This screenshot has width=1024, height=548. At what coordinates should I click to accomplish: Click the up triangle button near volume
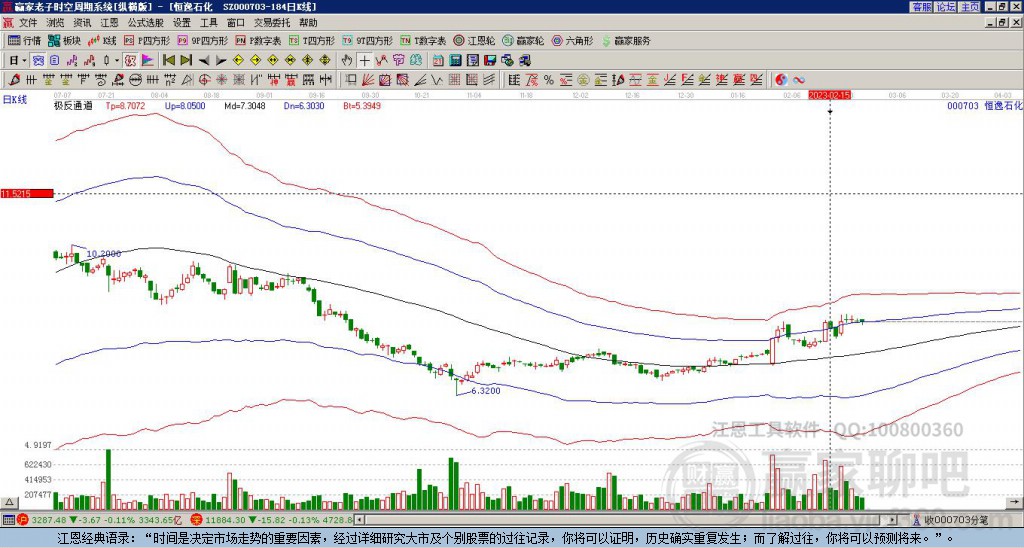coord(9,503)
